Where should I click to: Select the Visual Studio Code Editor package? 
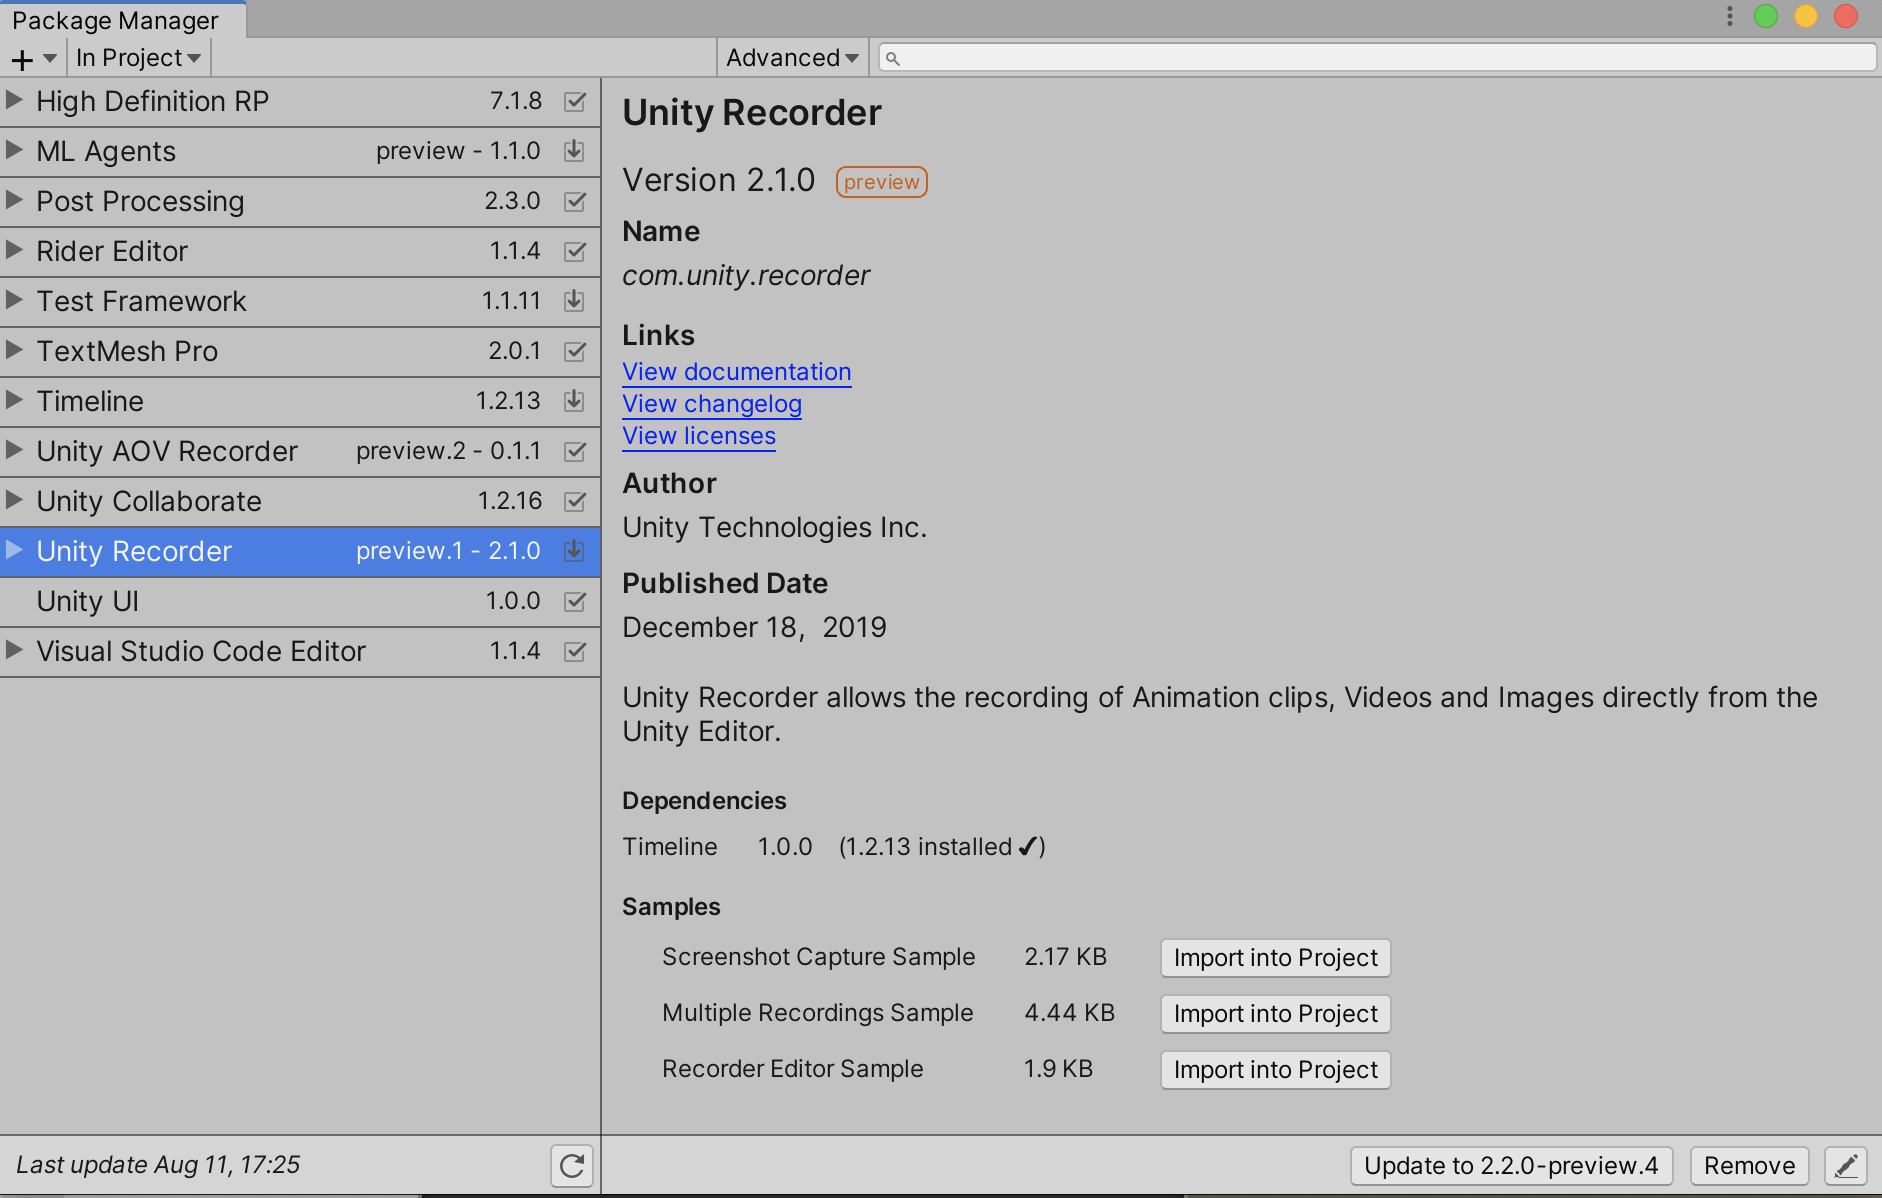[x=300, y=651]
